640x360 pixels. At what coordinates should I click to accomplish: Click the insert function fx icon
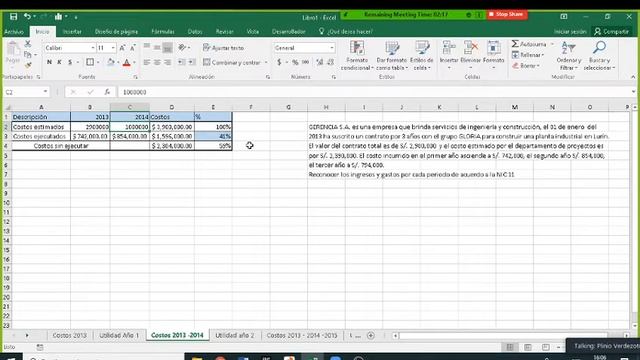click(x=107, y=92)
